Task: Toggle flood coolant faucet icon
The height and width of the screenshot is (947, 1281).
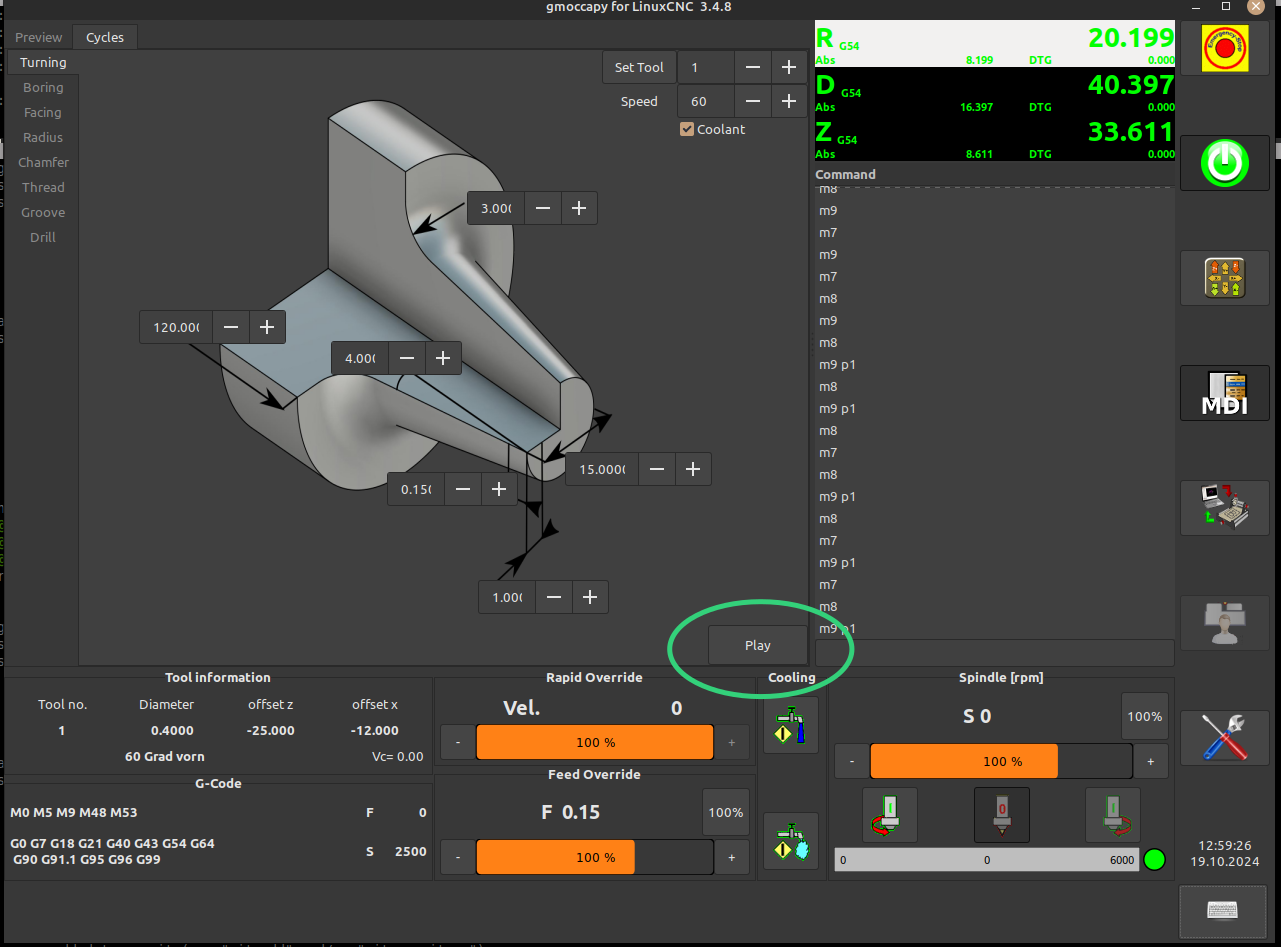Action: point(791,725)
